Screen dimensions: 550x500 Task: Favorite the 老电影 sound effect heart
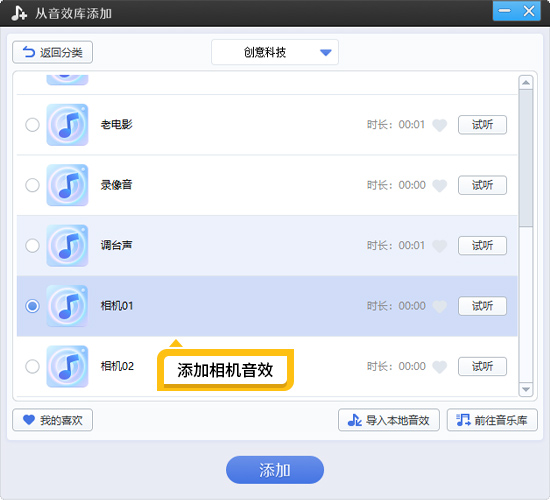[x=439, y=125]
